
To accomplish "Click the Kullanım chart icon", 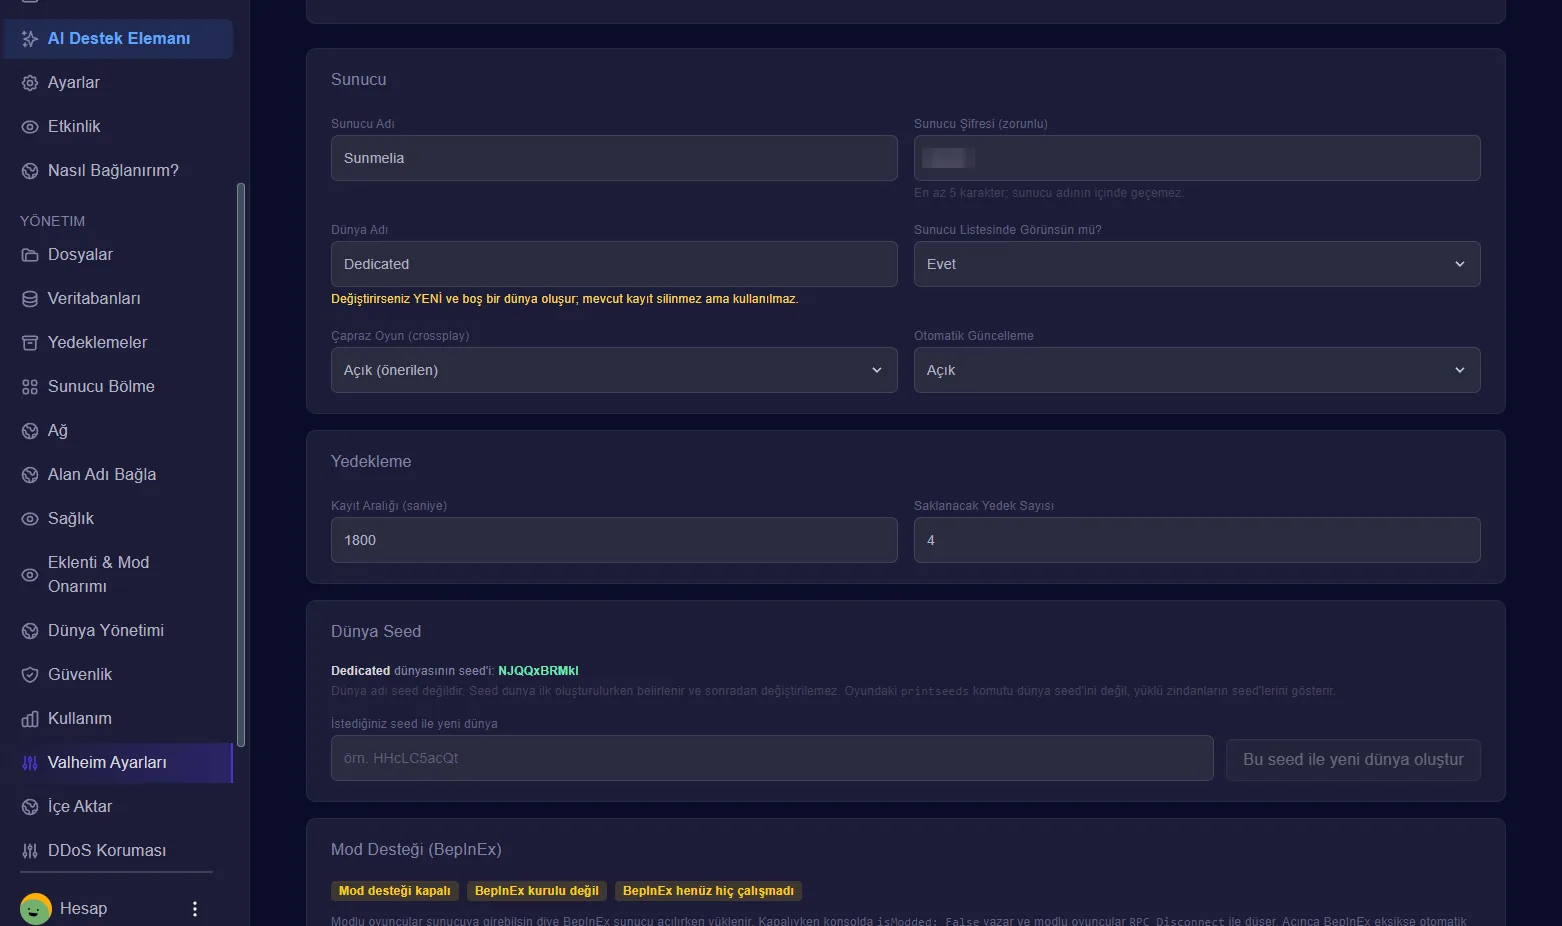I will 30,718.
